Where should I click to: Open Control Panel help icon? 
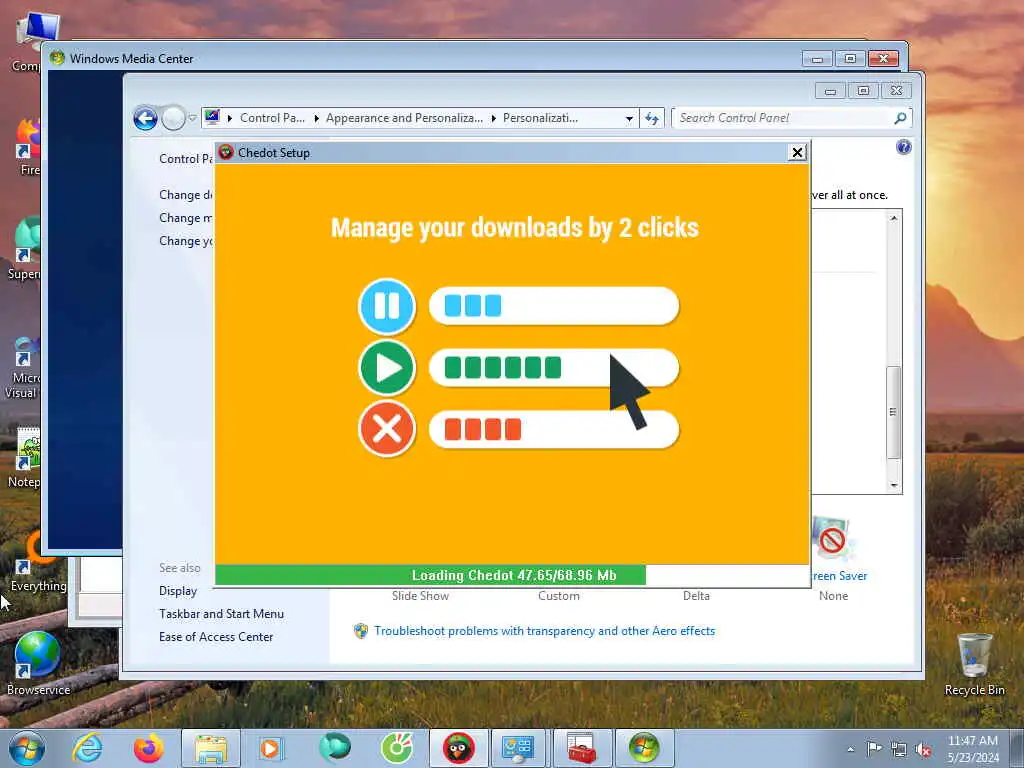[903, 146]
